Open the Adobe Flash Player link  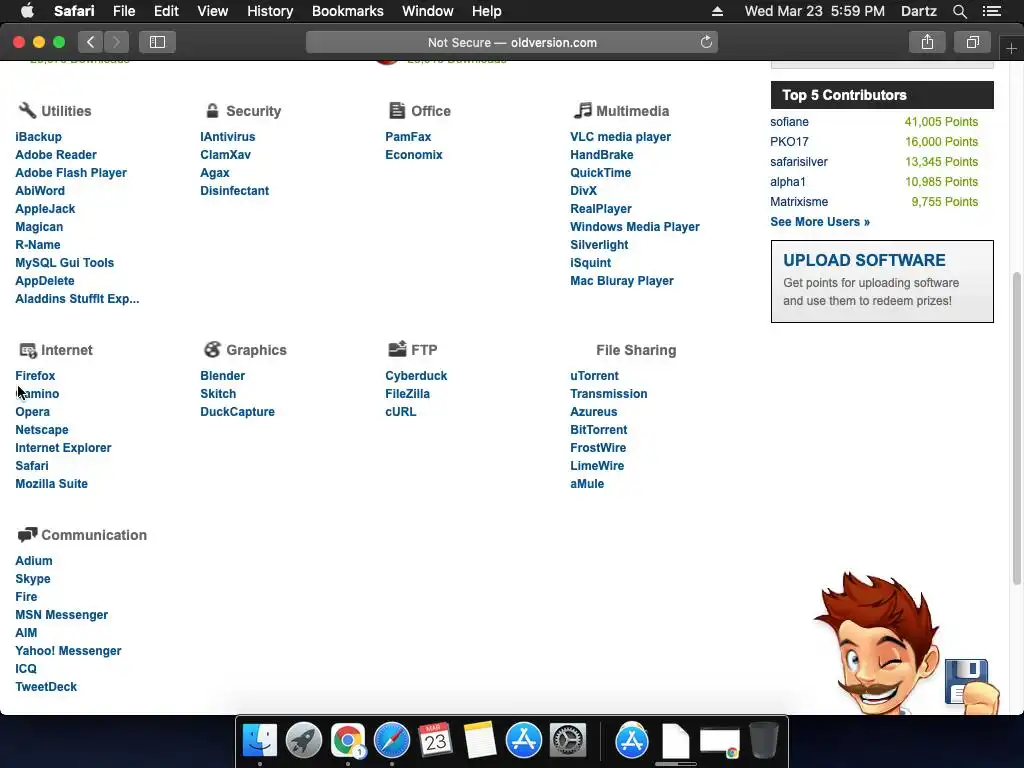click(x=71, y=173)
